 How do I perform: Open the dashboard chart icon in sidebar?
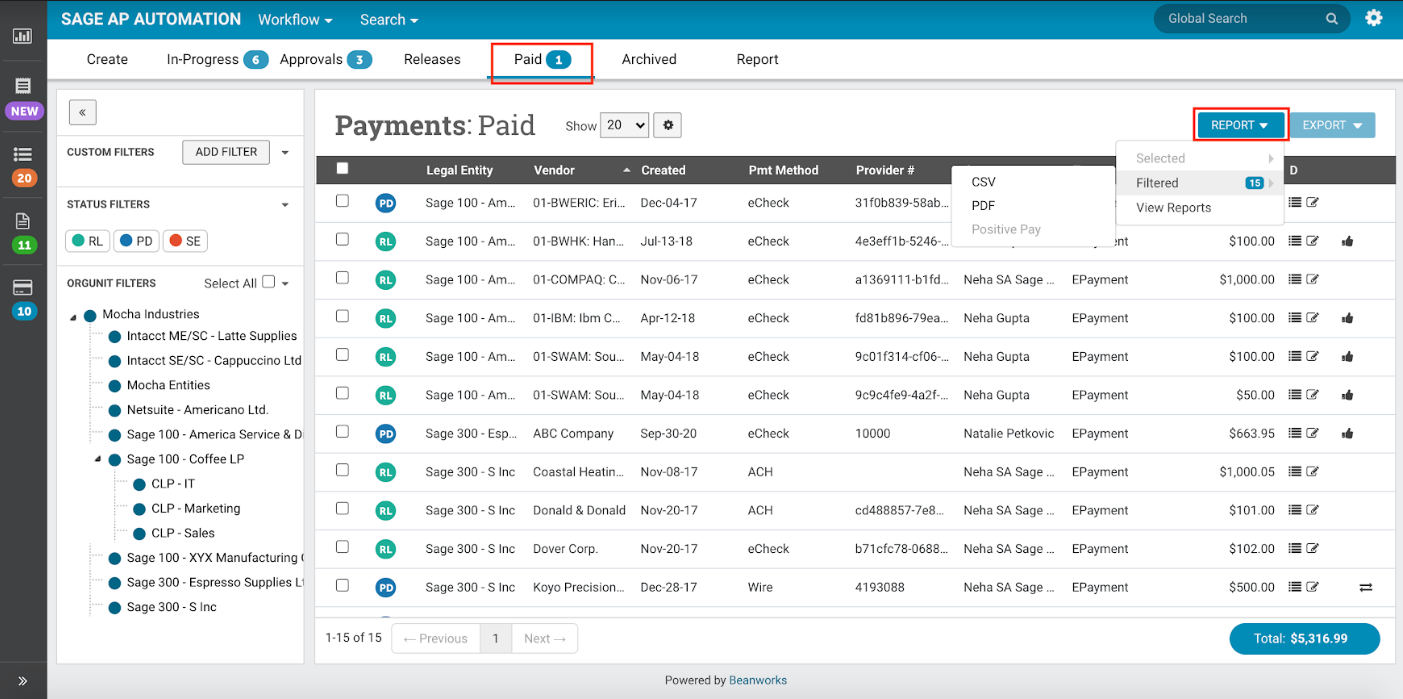[x=22, y=36]
